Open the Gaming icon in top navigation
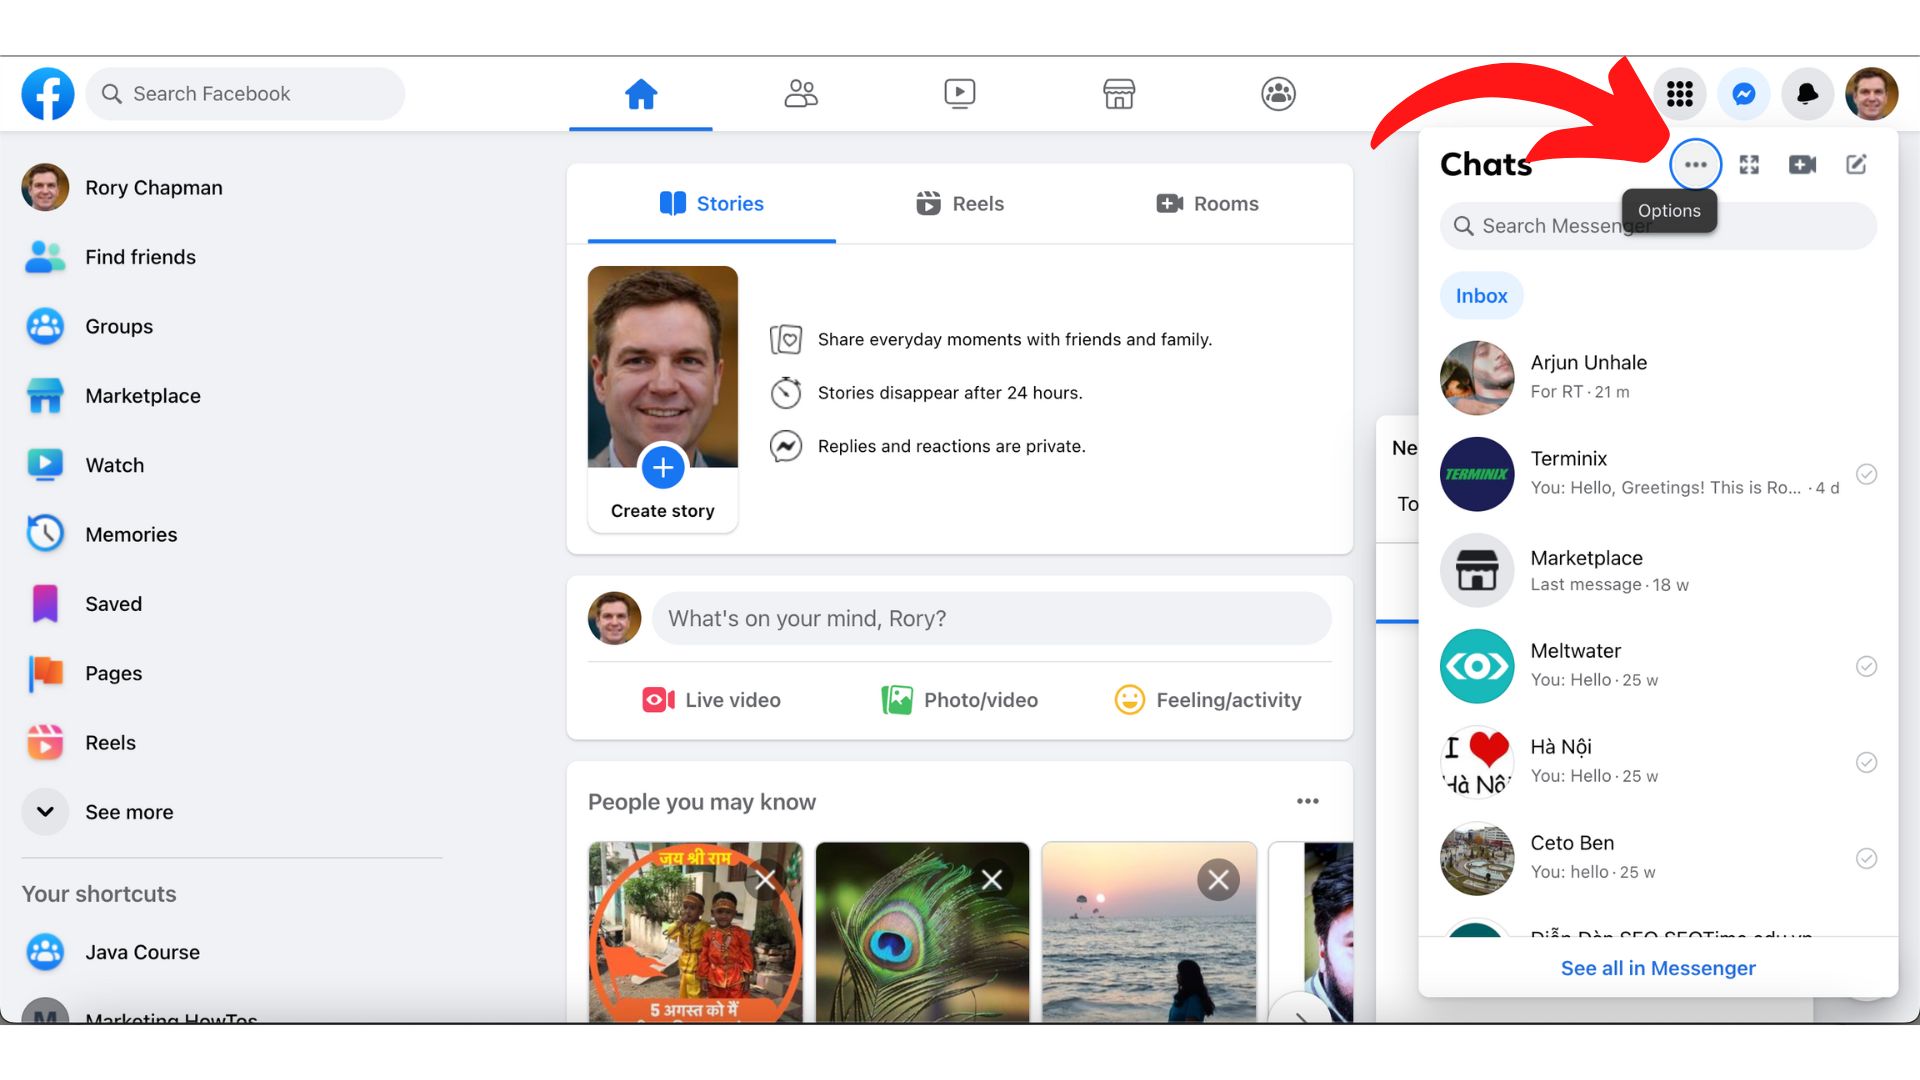The image size is (1920, 1080). tap(1277, 93)
